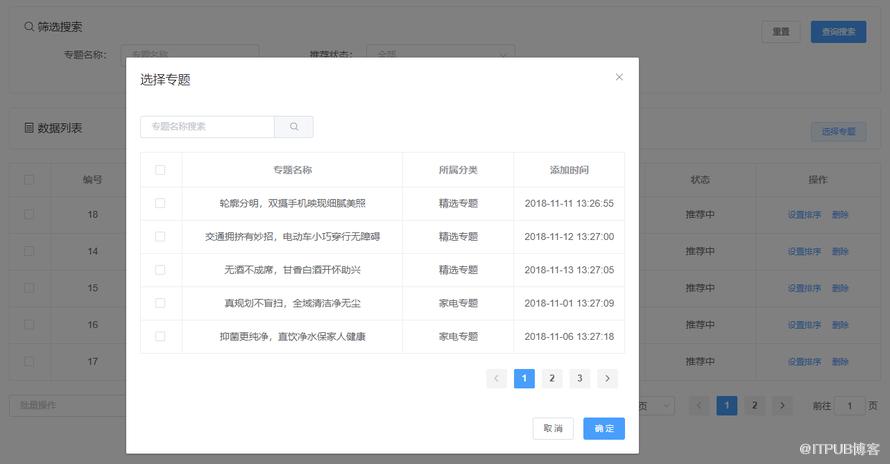Check the row 无酒不成席，甘香白酒开怀助兴

pos(160,270)
